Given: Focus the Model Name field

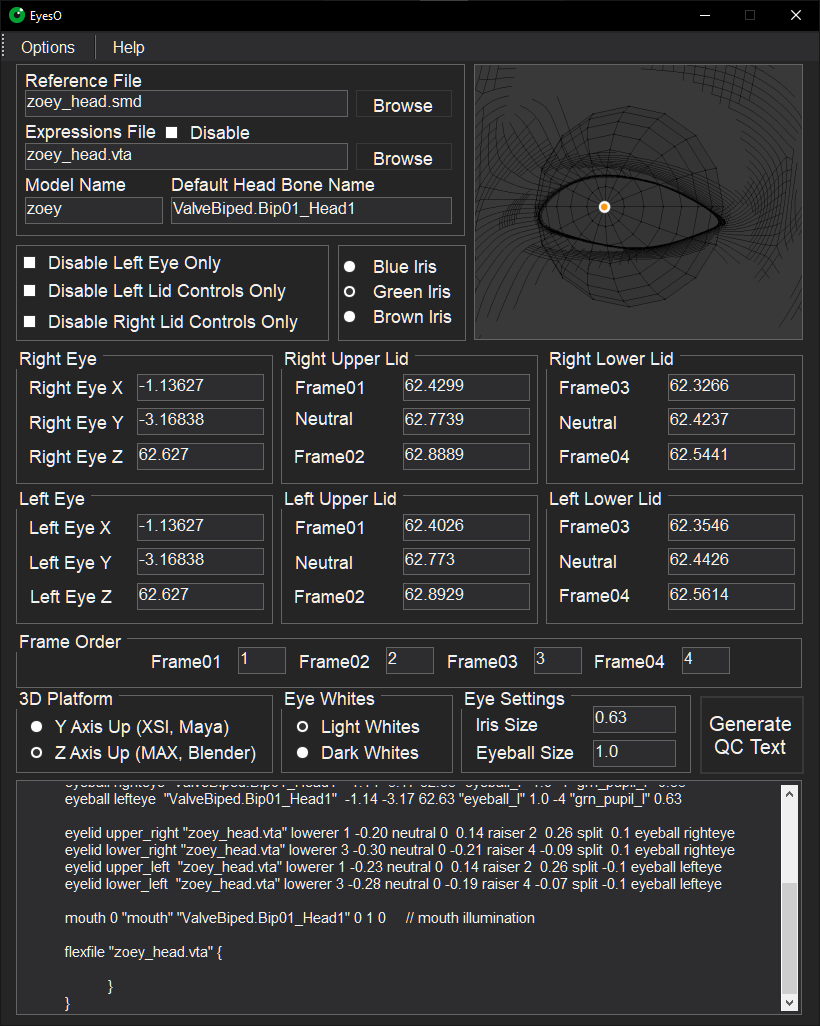Looking at the screenshot, I should pos(94,211).
